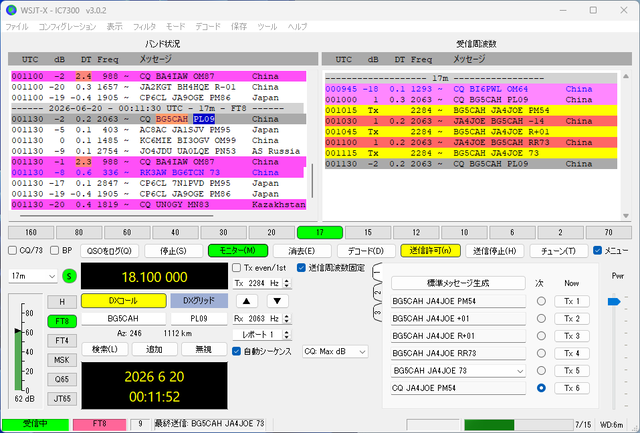Open the 17m band dropdown
The height and width of the screenshot is (433, 640).
point(33,276)
